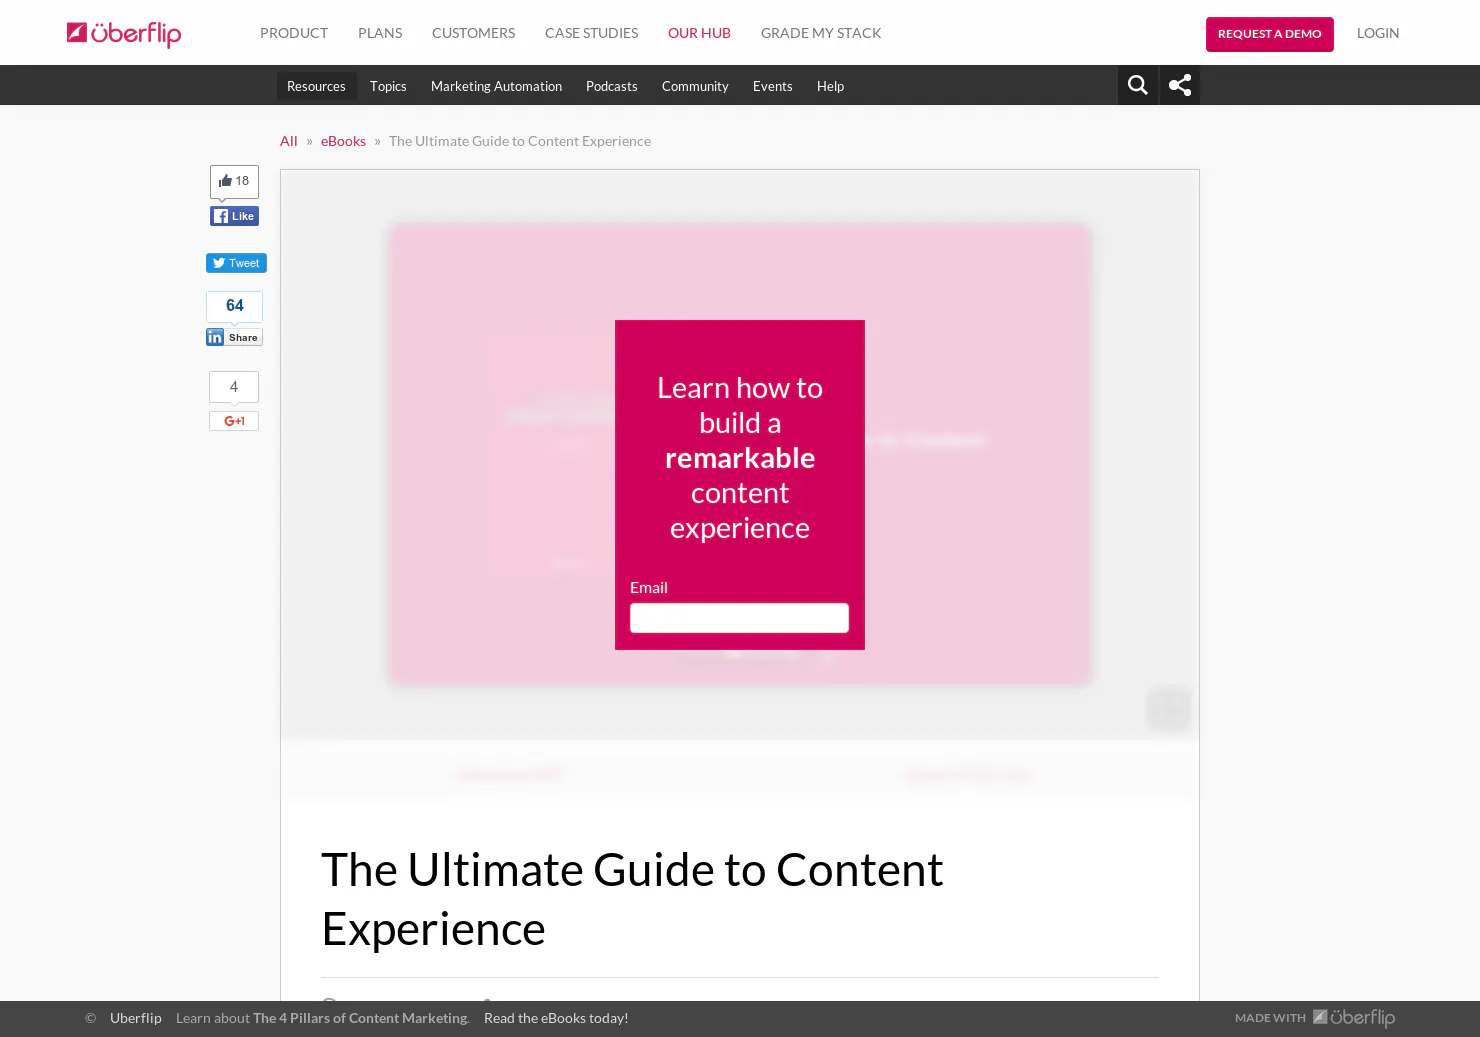Viewport: 1480px width, 1037px height.
Task: Go to CASE STUDIES page
Action: pos(591,33)
